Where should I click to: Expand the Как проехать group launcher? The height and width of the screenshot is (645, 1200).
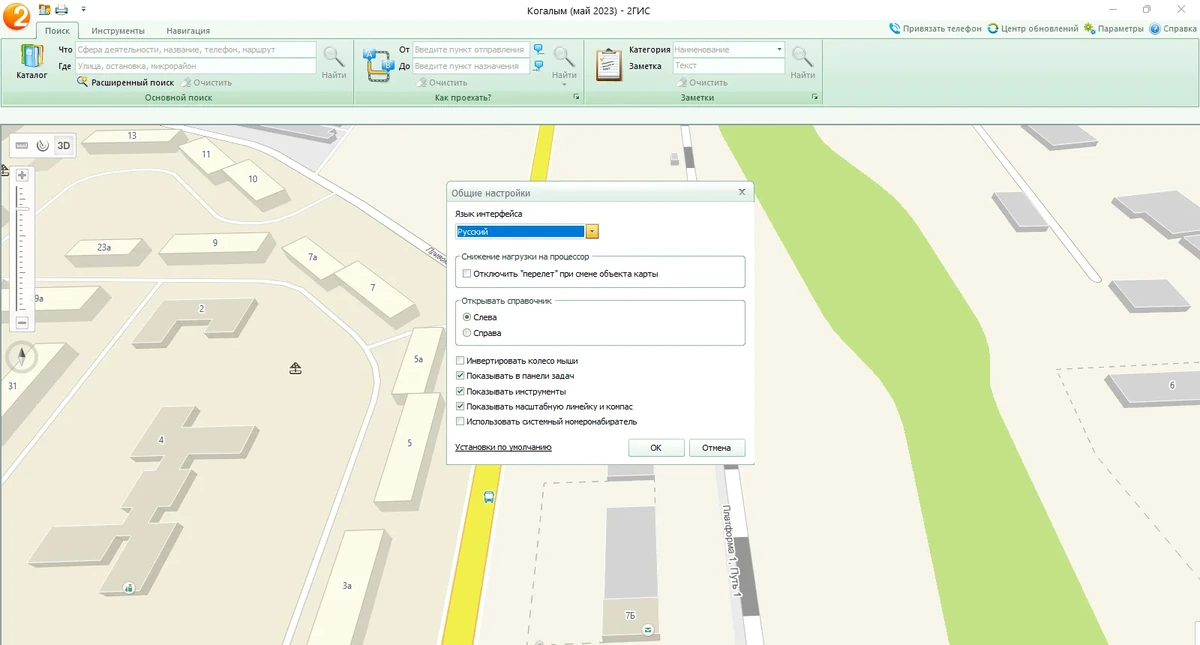[576, 98]
